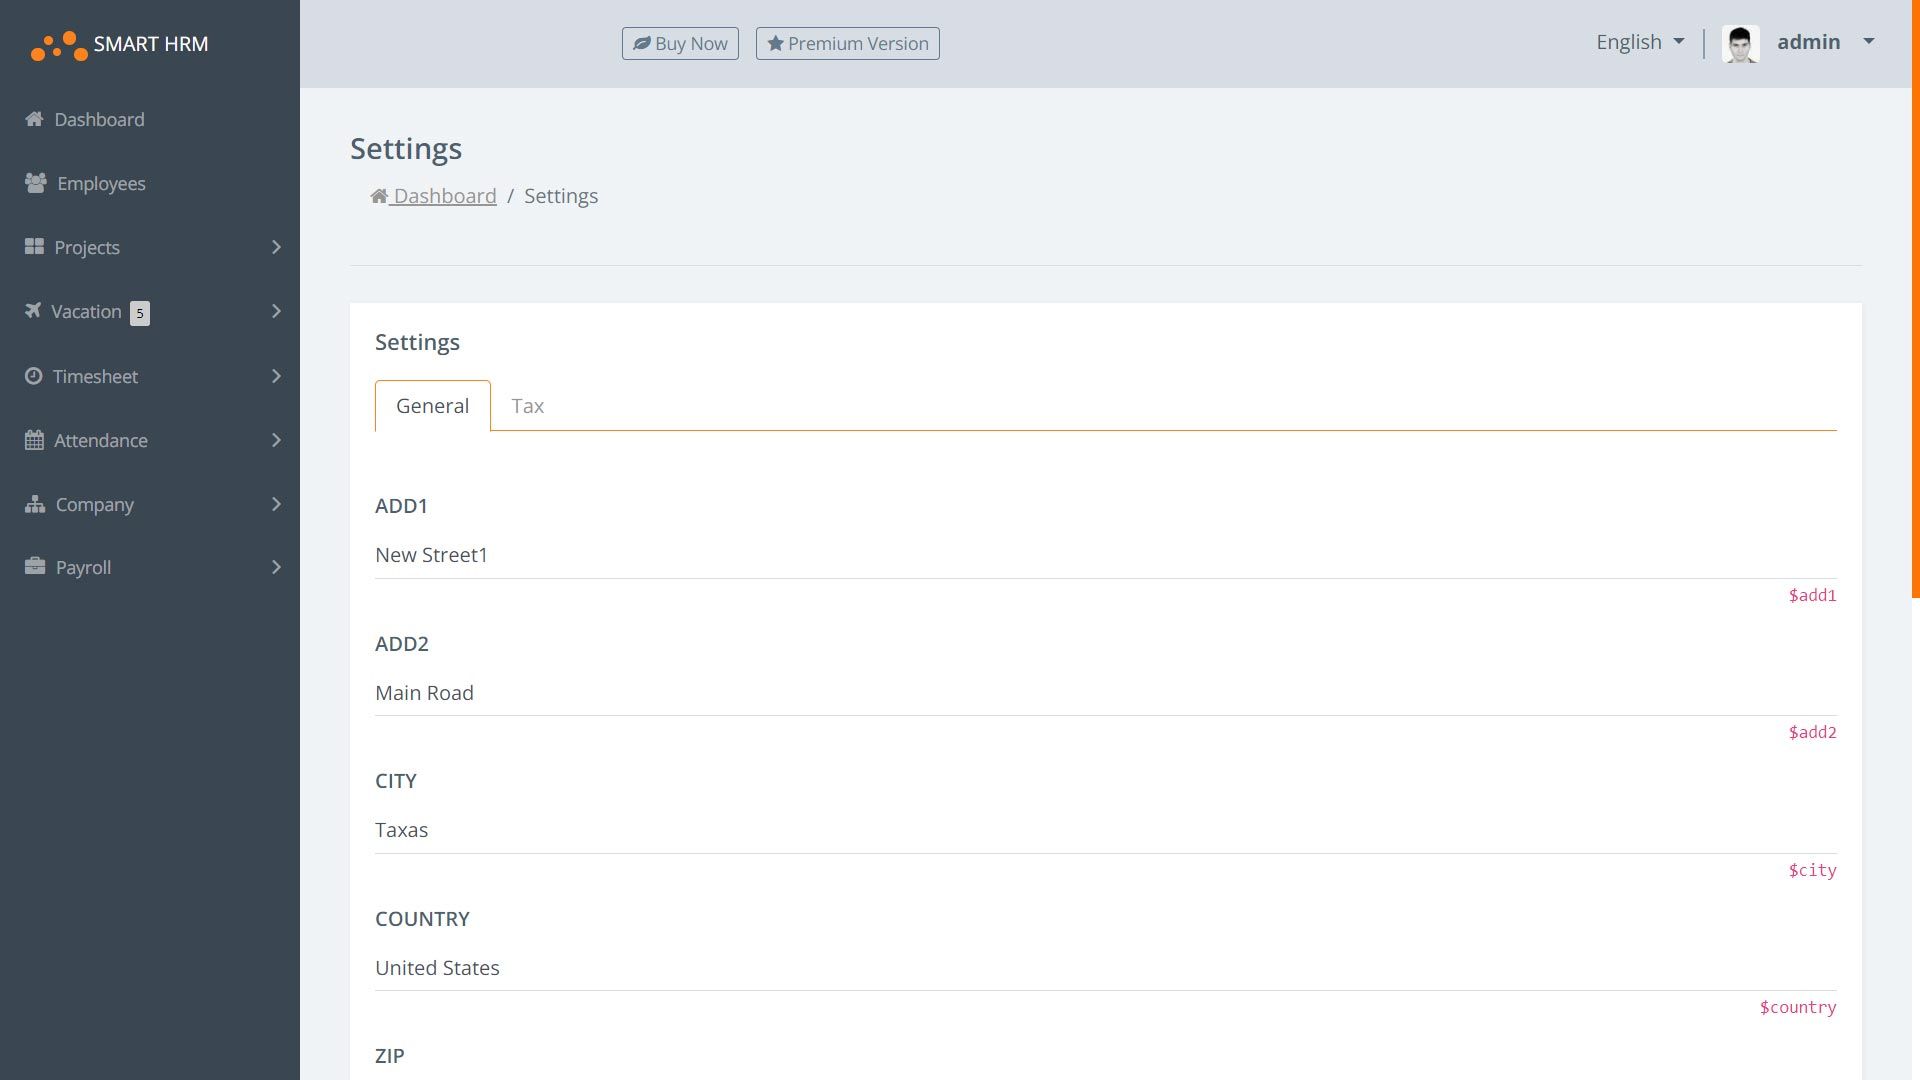Click the Company sitemap icon

point(35,504)
